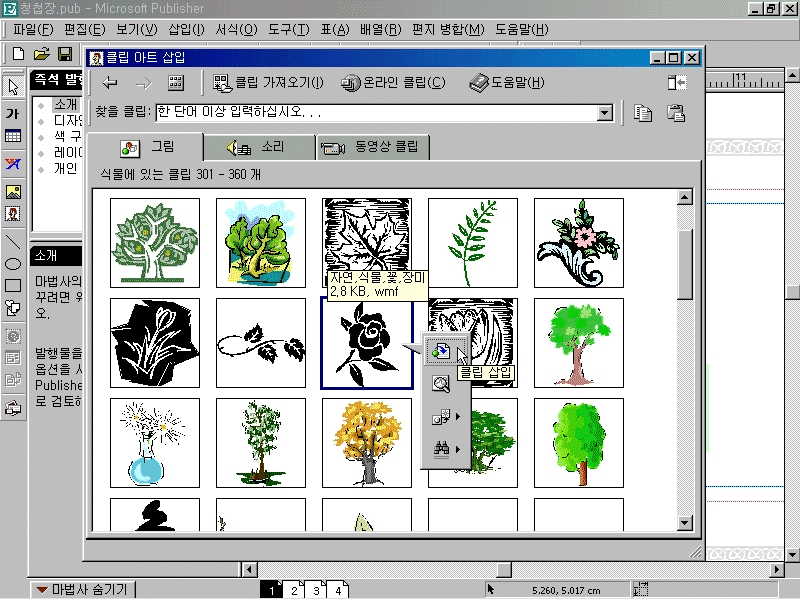Select the Text Frame tool marked 가

tap(13, 113)
